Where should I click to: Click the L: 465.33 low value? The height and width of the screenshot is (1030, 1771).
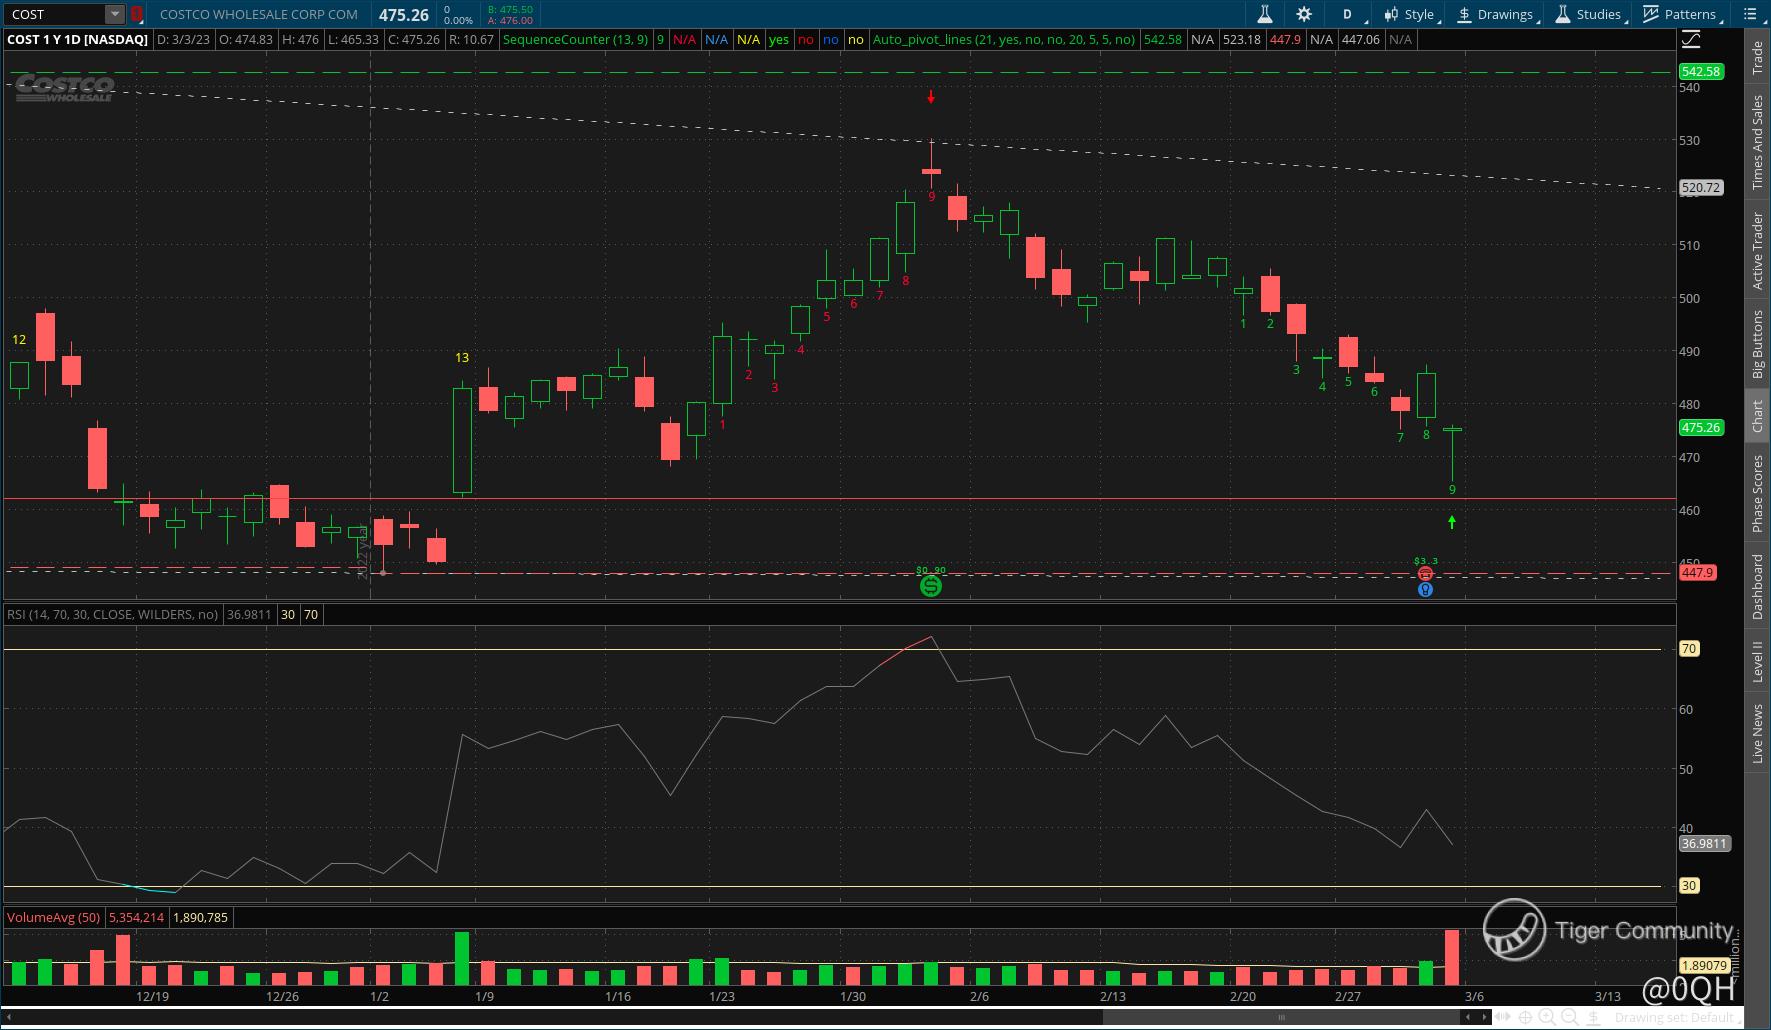(x=353, y=40)
